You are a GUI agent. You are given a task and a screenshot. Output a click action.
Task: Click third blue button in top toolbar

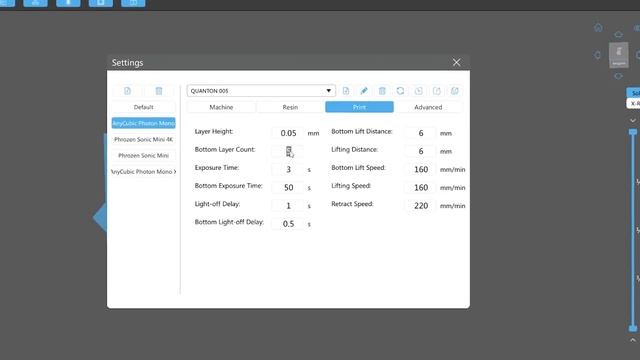coord(68,3)
